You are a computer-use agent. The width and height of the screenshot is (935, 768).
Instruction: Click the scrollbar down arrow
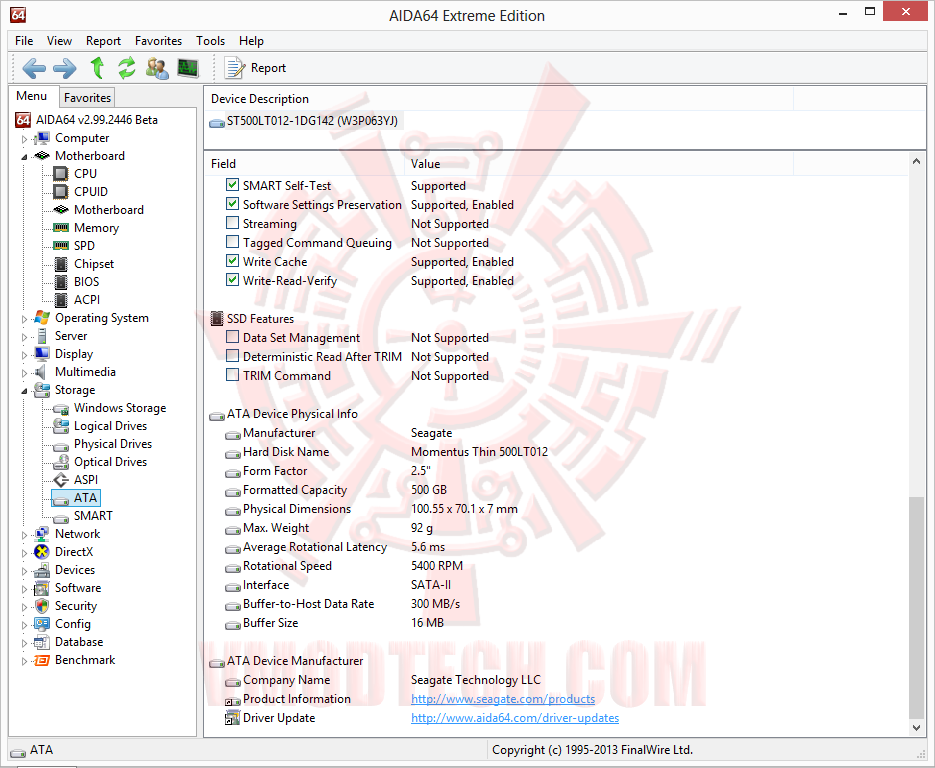916,727
